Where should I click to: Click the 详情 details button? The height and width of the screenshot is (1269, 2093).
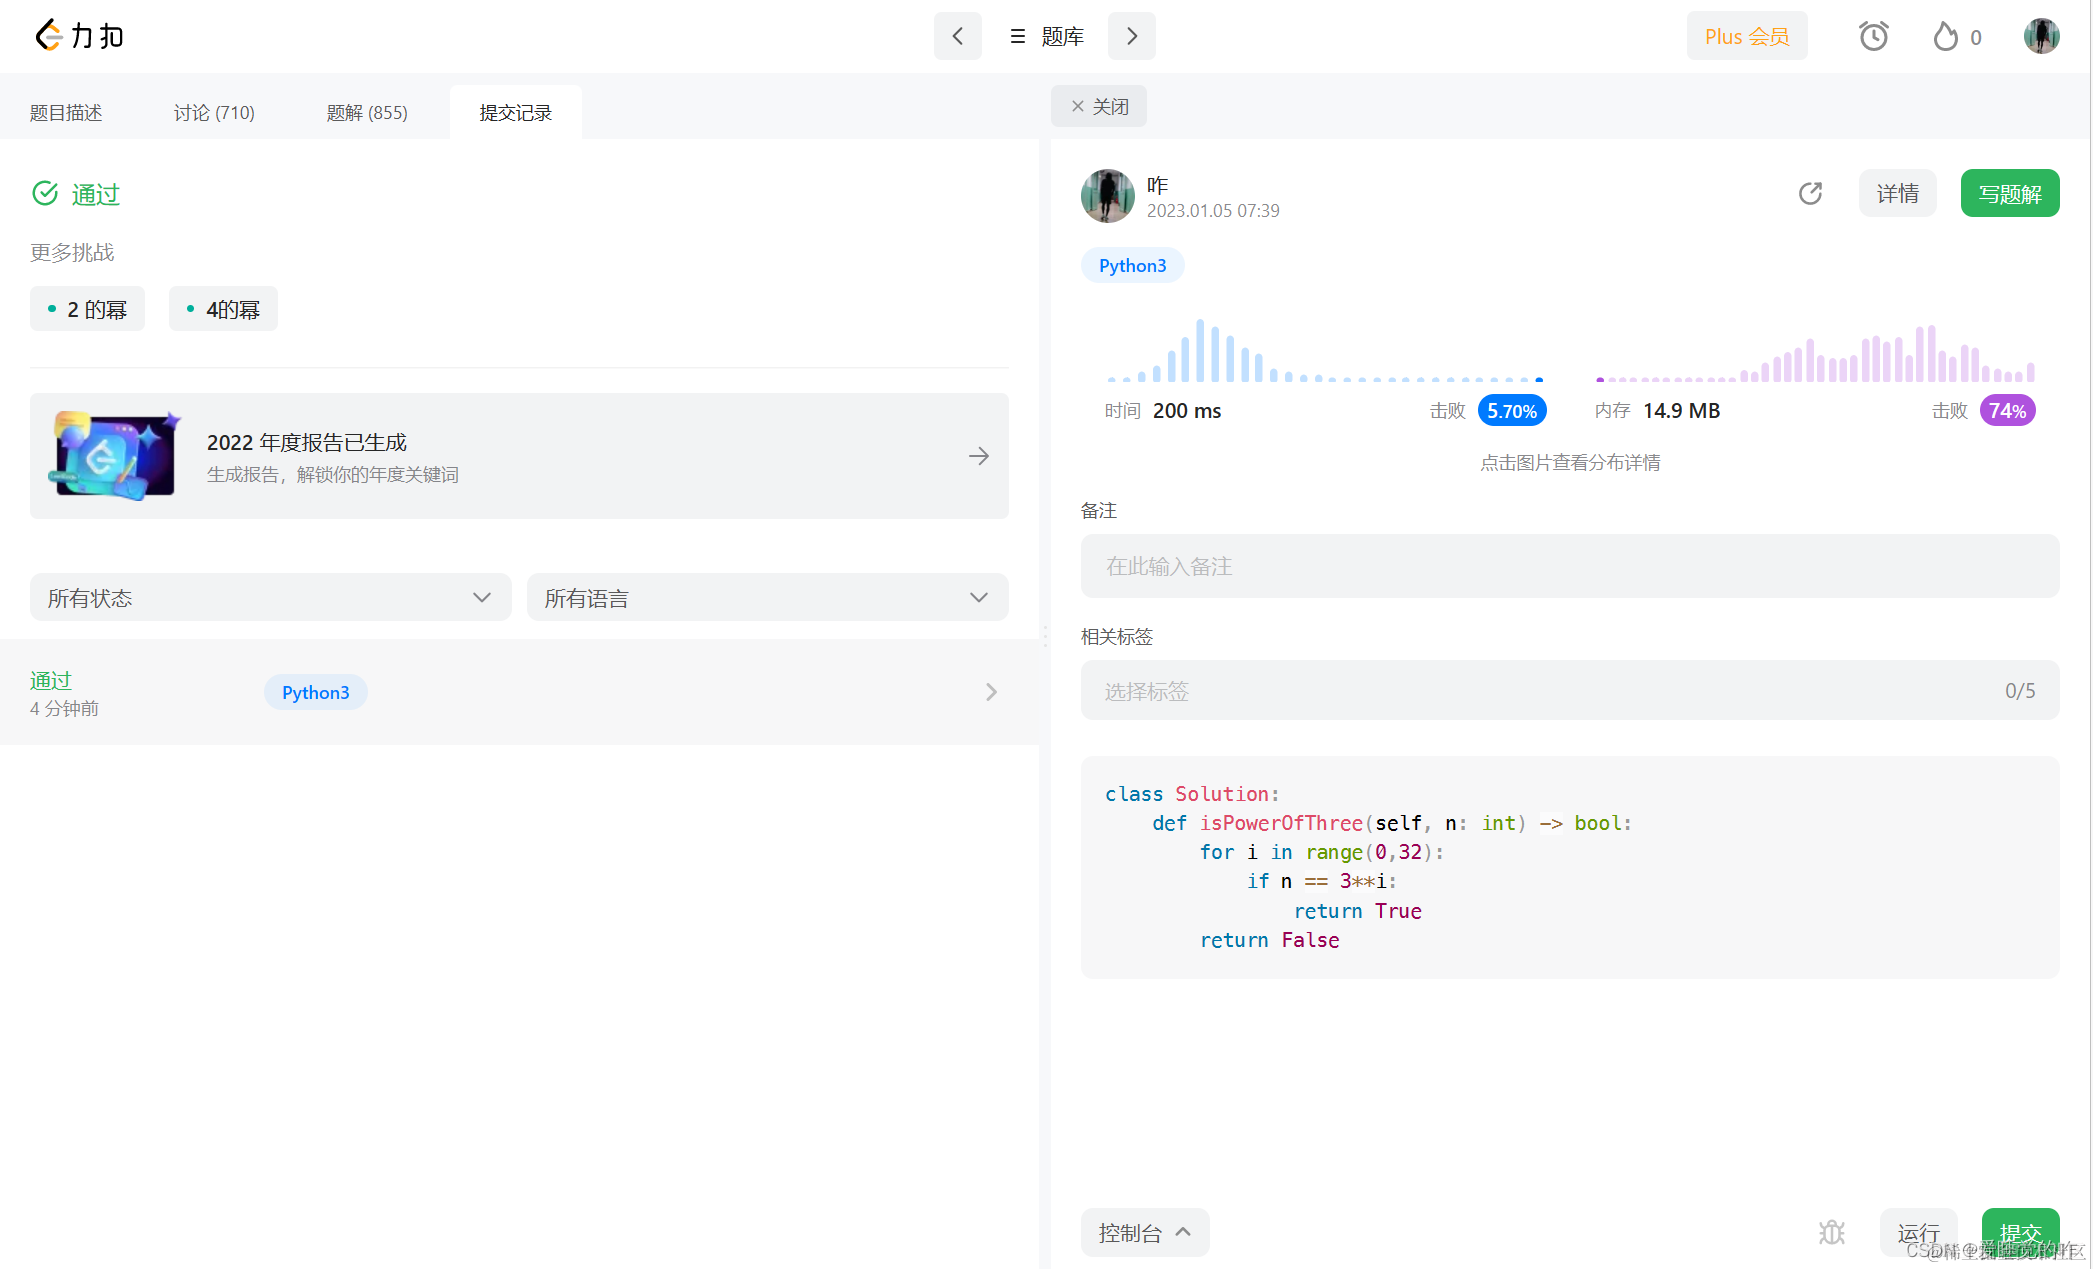[x=1897, y=193]
